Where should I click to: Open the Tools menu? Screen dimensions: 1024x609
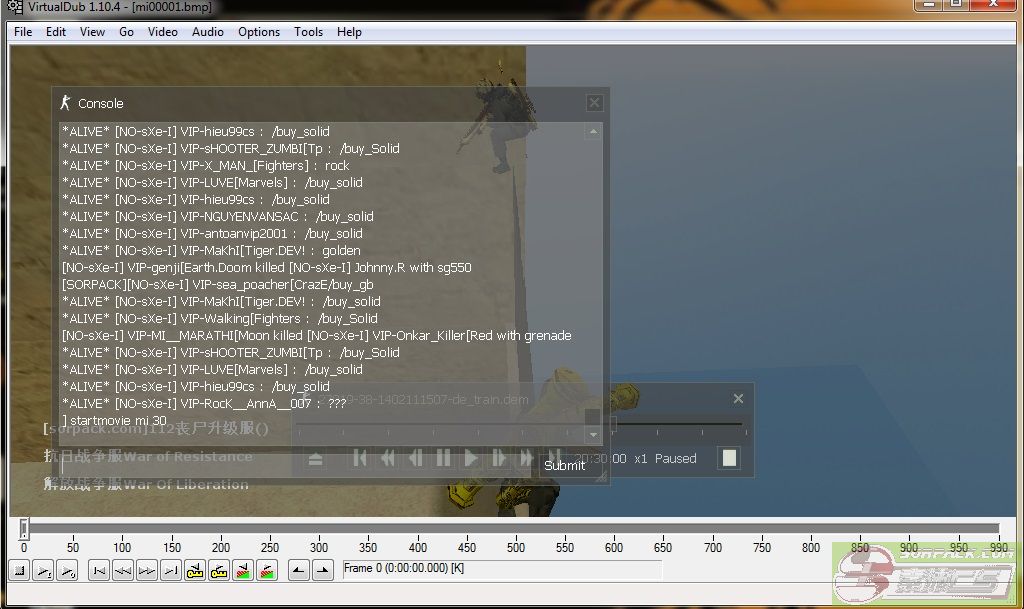[x=308, y=31]
